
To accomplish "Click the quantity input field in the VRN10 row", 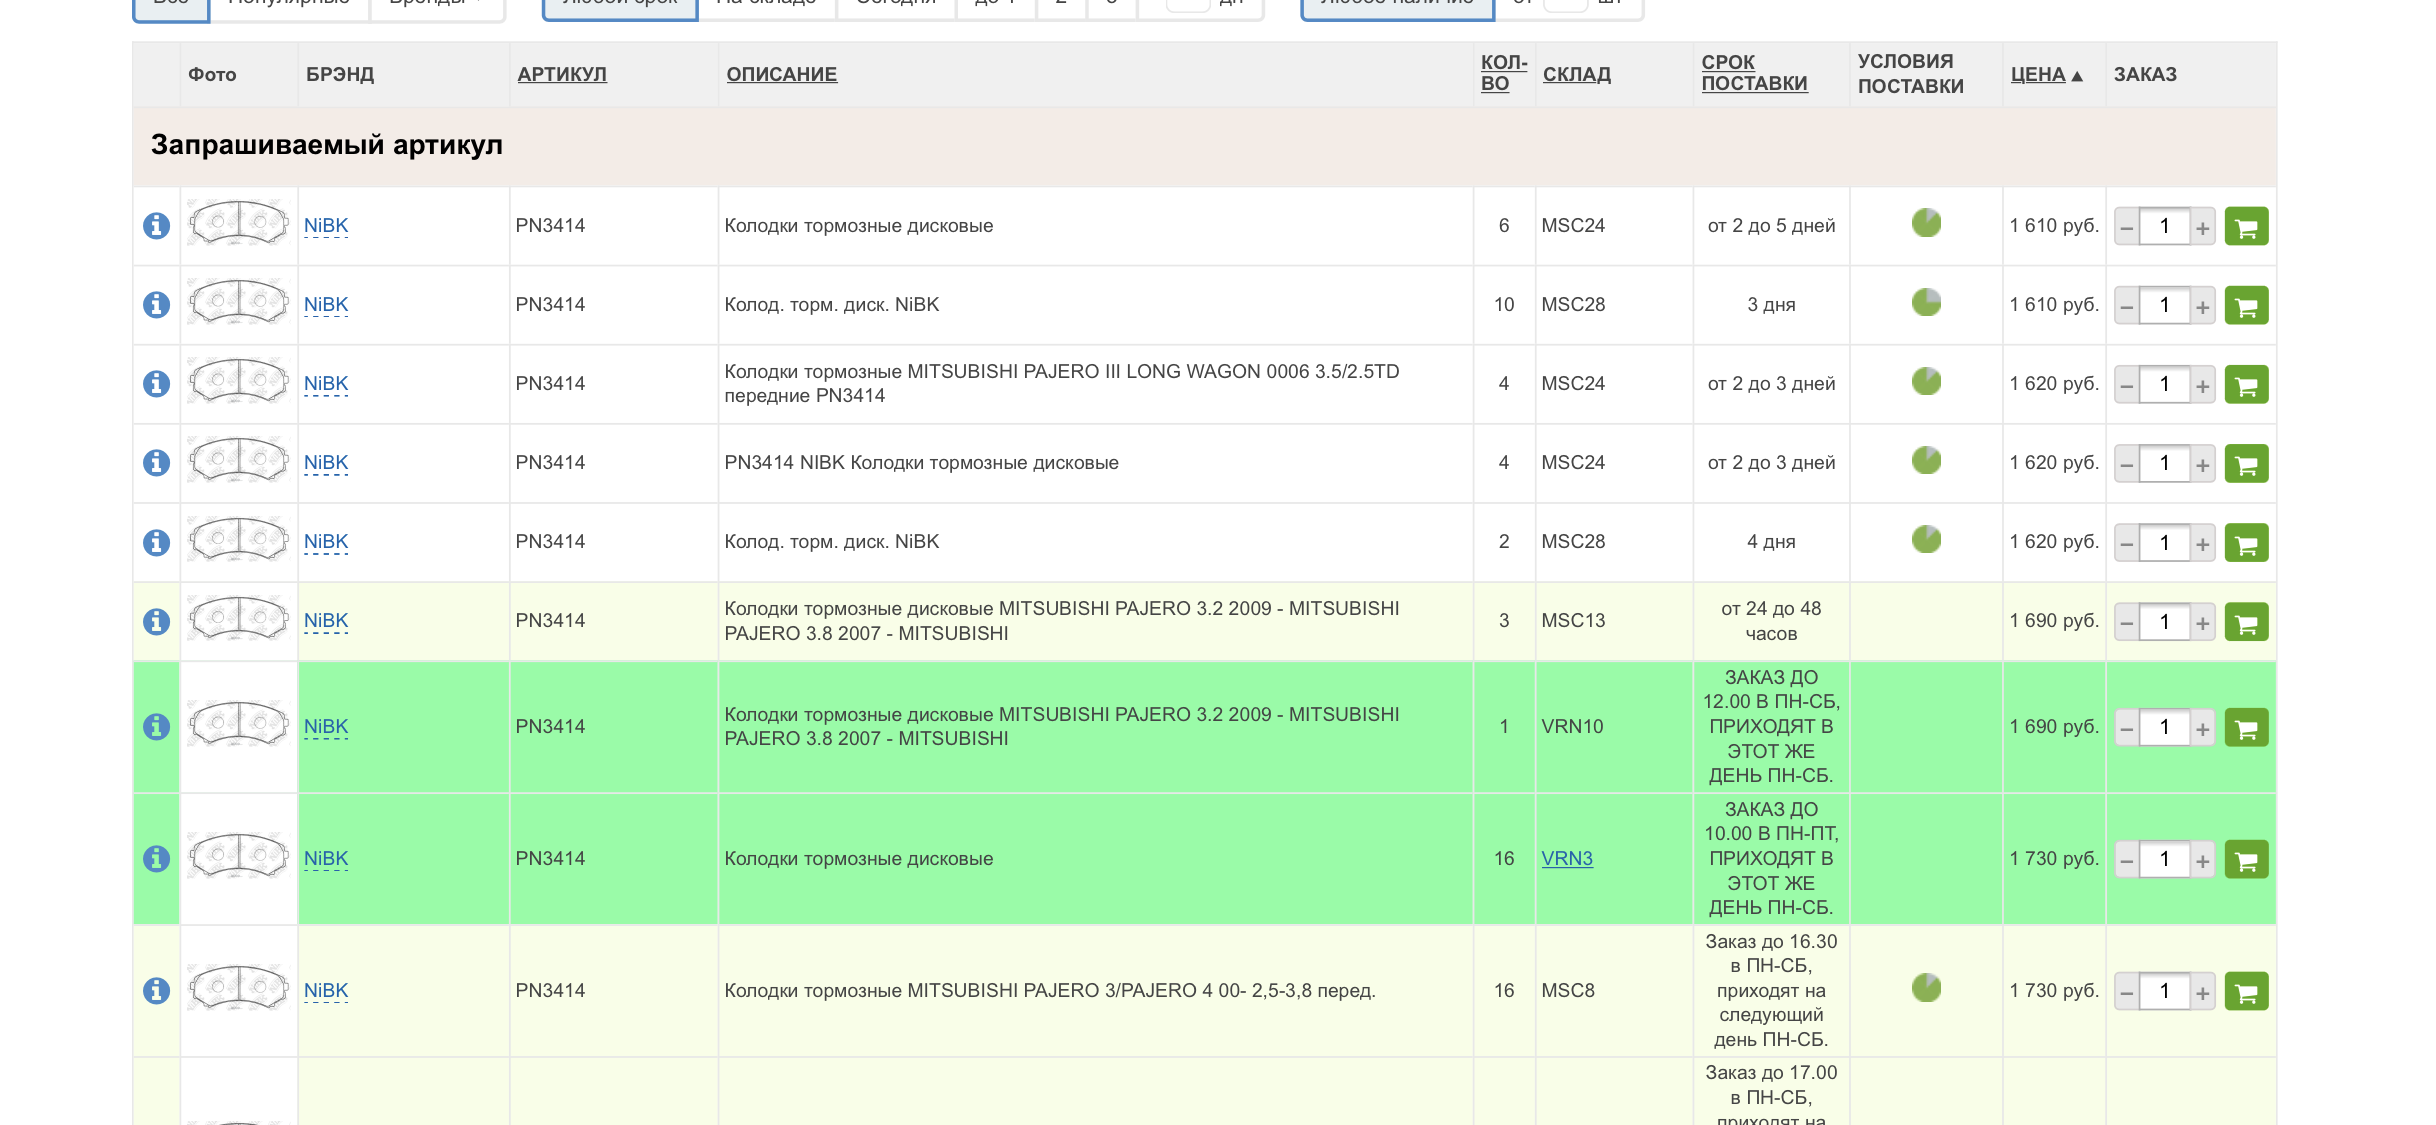I will [2164, 728].
